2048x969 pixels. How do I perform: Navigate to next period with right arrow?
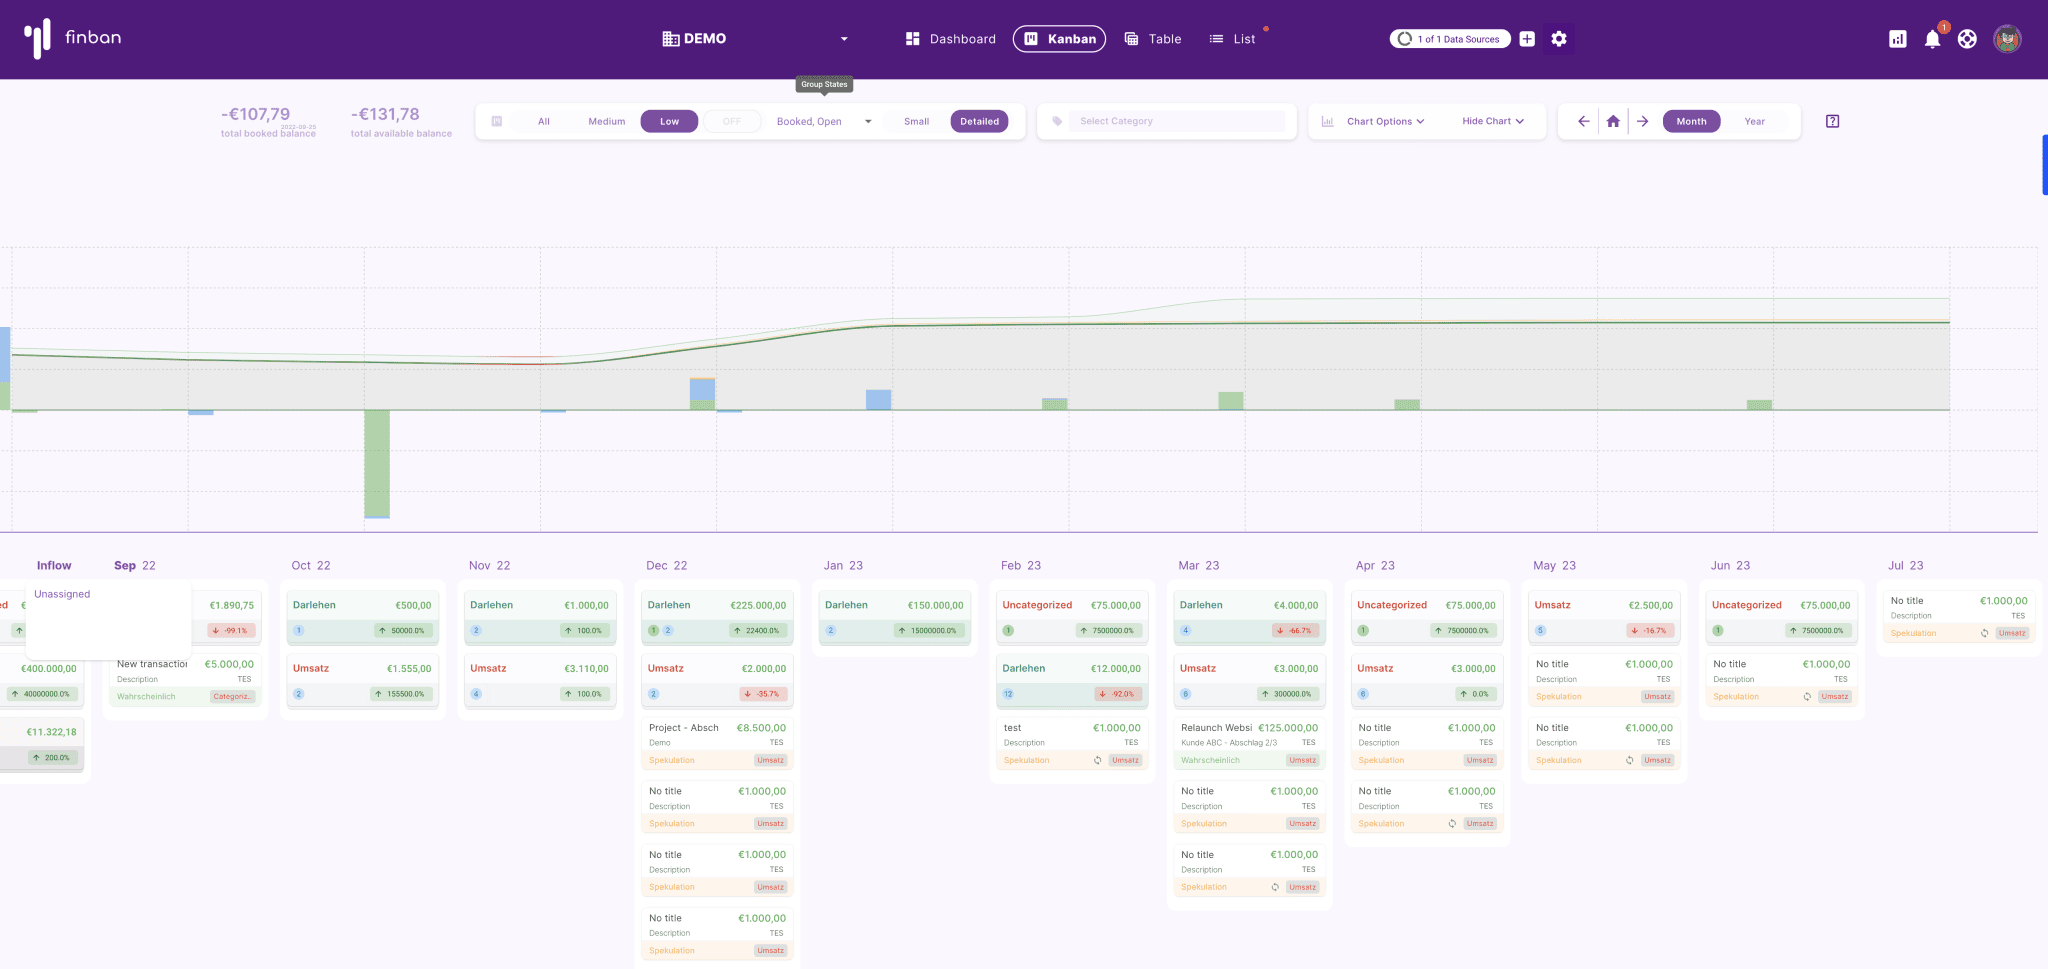click(x=1642, y=121)
